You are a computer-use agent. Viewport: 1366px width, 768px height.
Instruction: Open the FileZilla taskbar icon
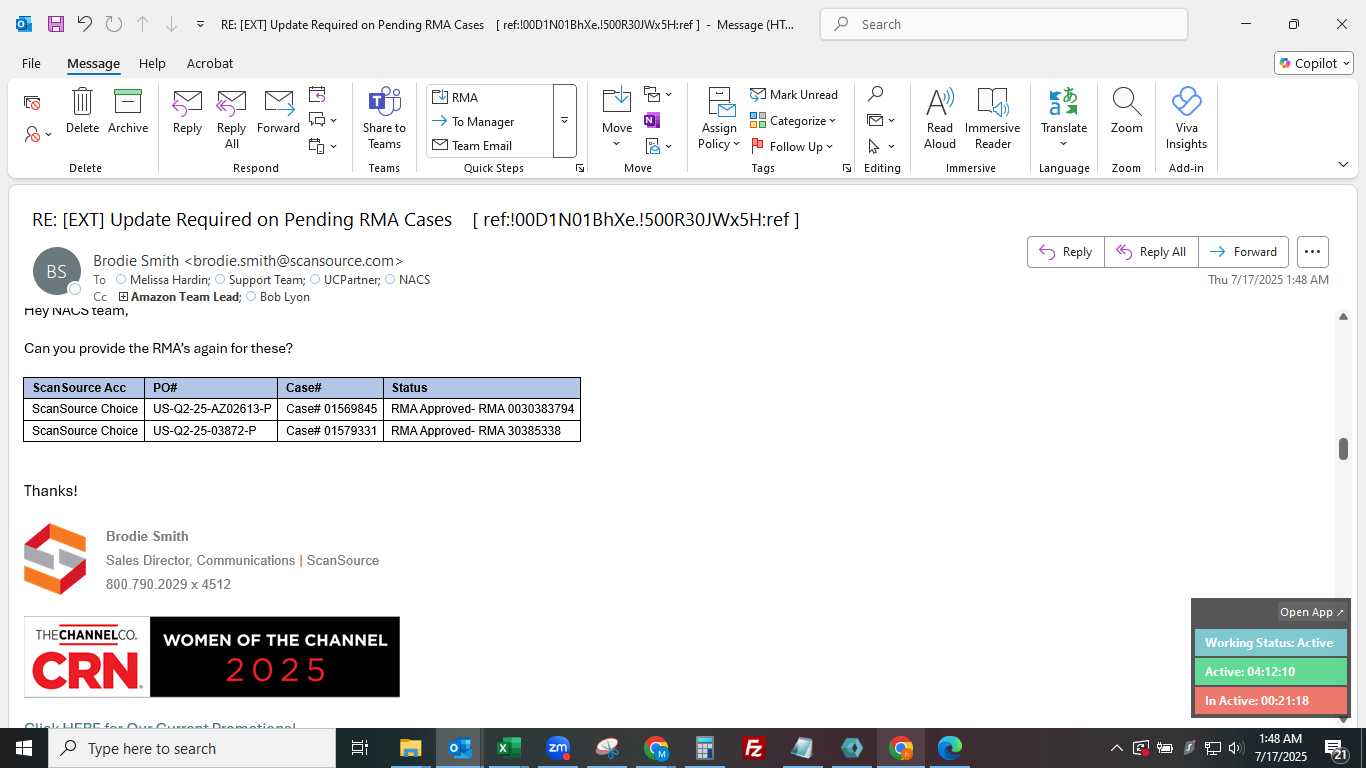pos(754,748)
